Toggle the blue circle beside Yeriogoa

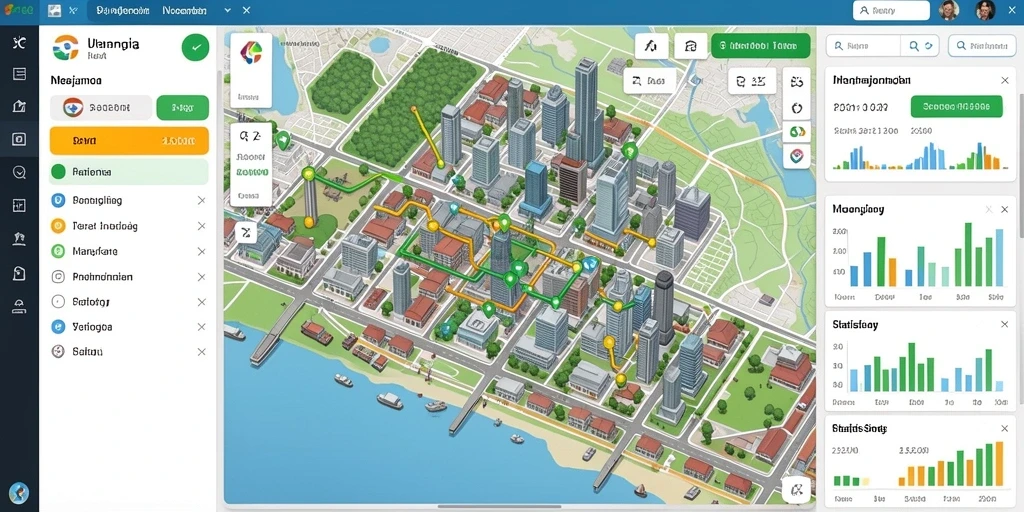[58, 327]
